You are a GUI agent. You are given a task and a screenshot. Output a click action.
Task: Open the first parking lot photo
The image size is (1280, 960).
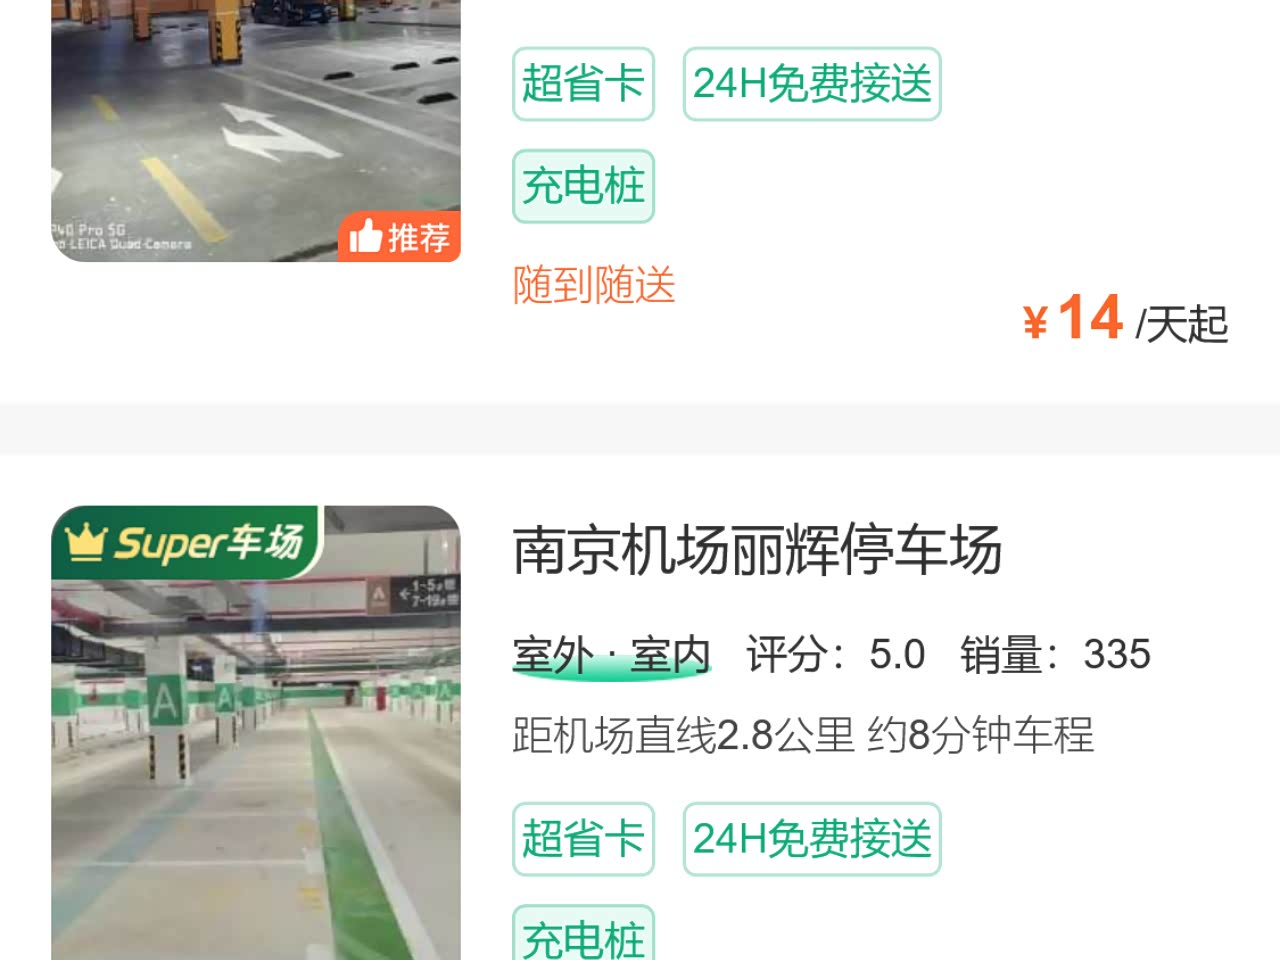256,131
